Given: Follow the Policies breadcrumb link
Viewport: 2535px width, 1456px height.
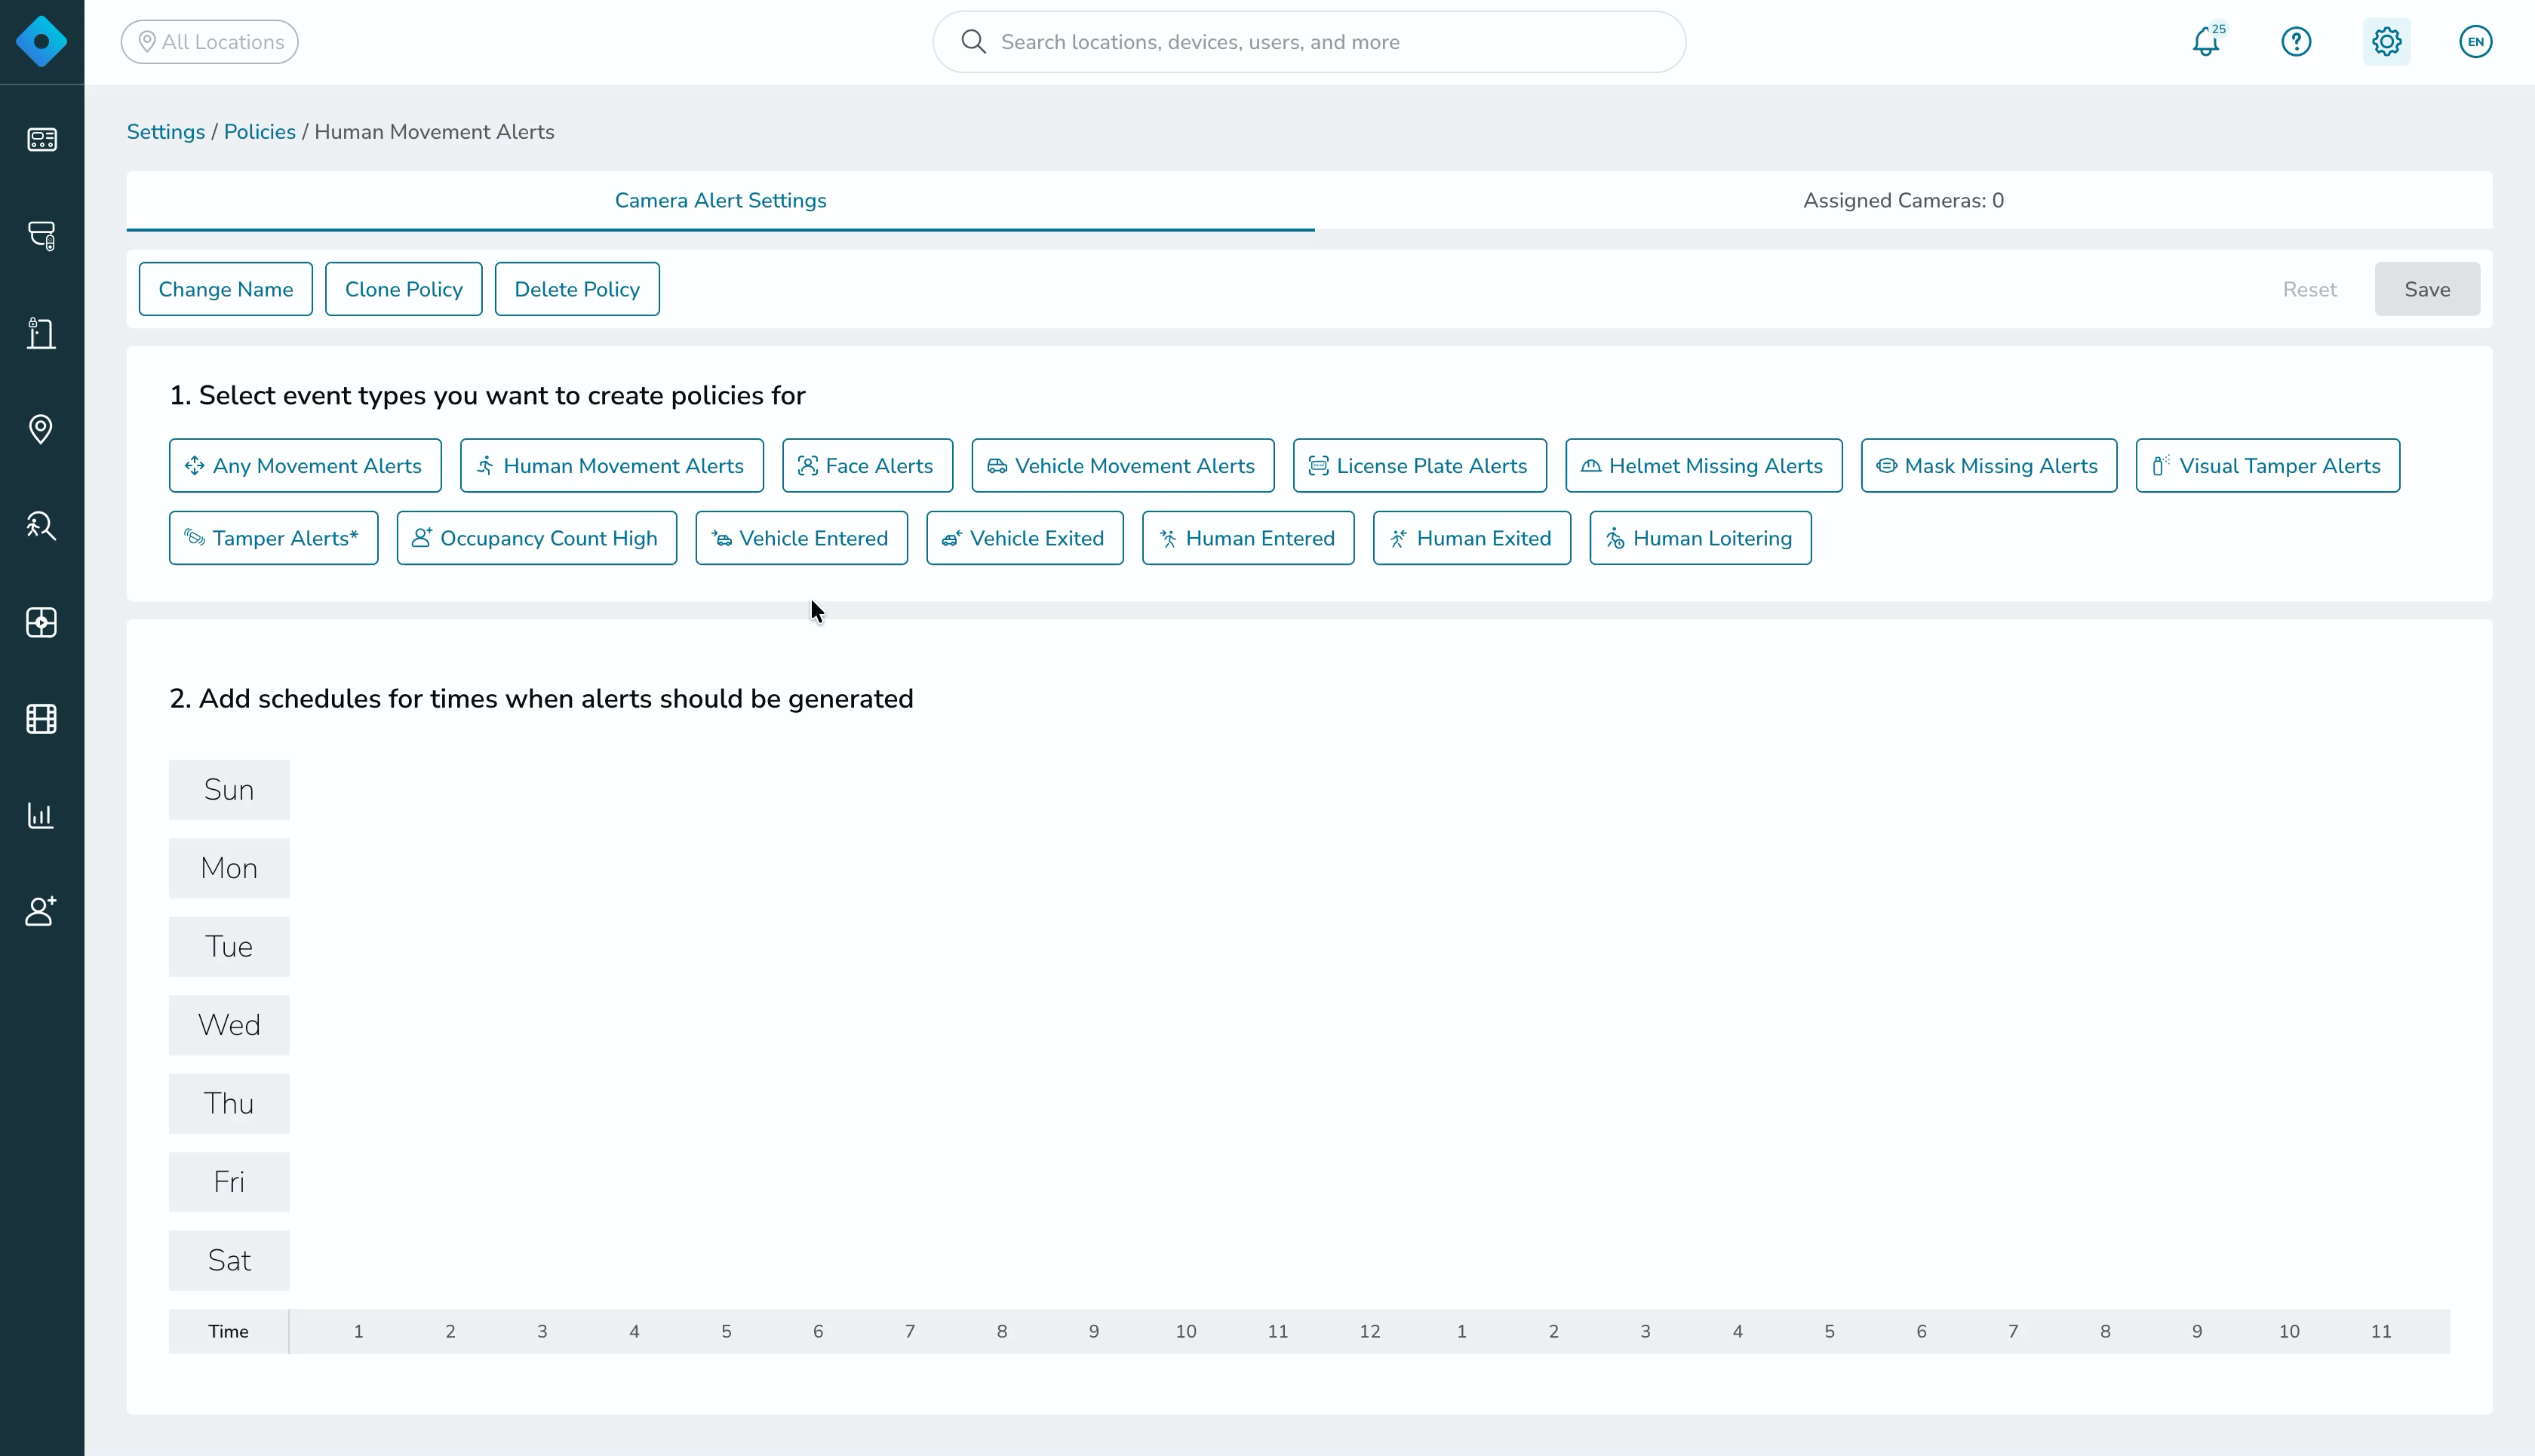Looking at the screenshot, I should [x=259, y=132].
